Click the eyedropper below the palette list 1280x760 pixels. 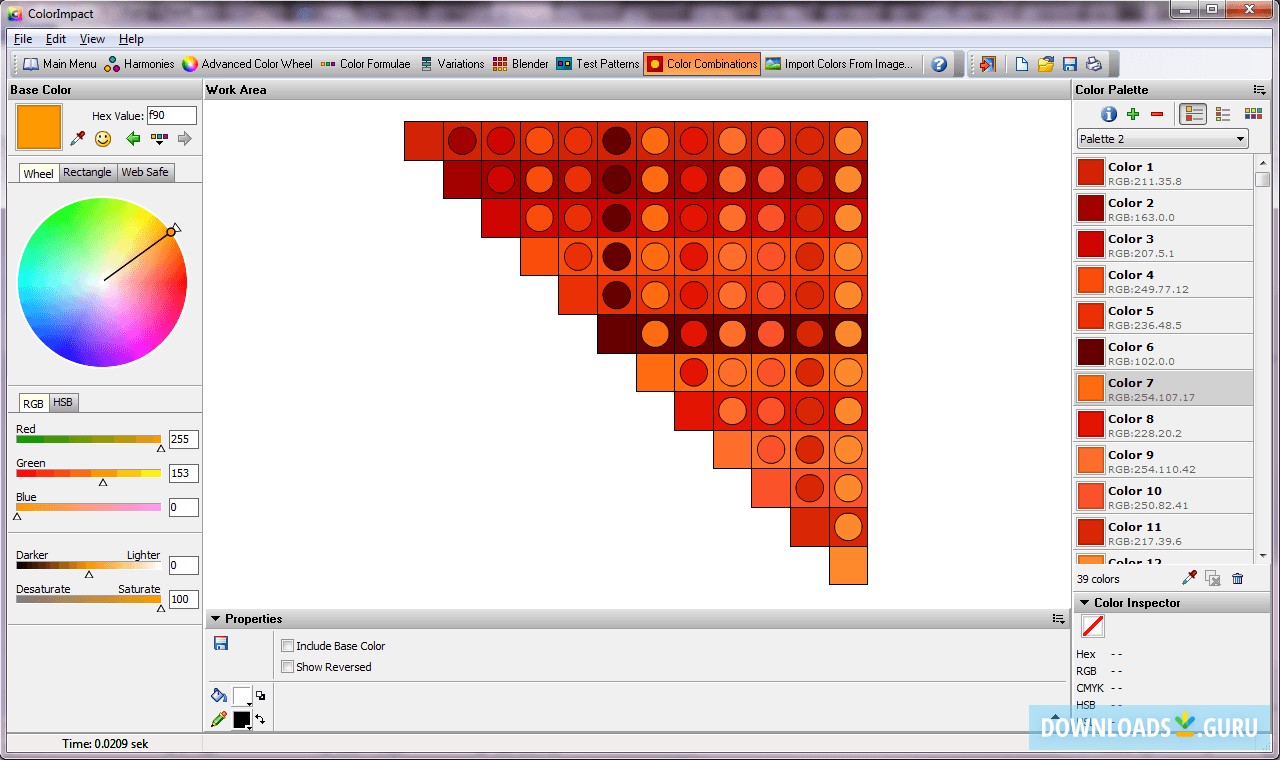(x=1189, y=578)
